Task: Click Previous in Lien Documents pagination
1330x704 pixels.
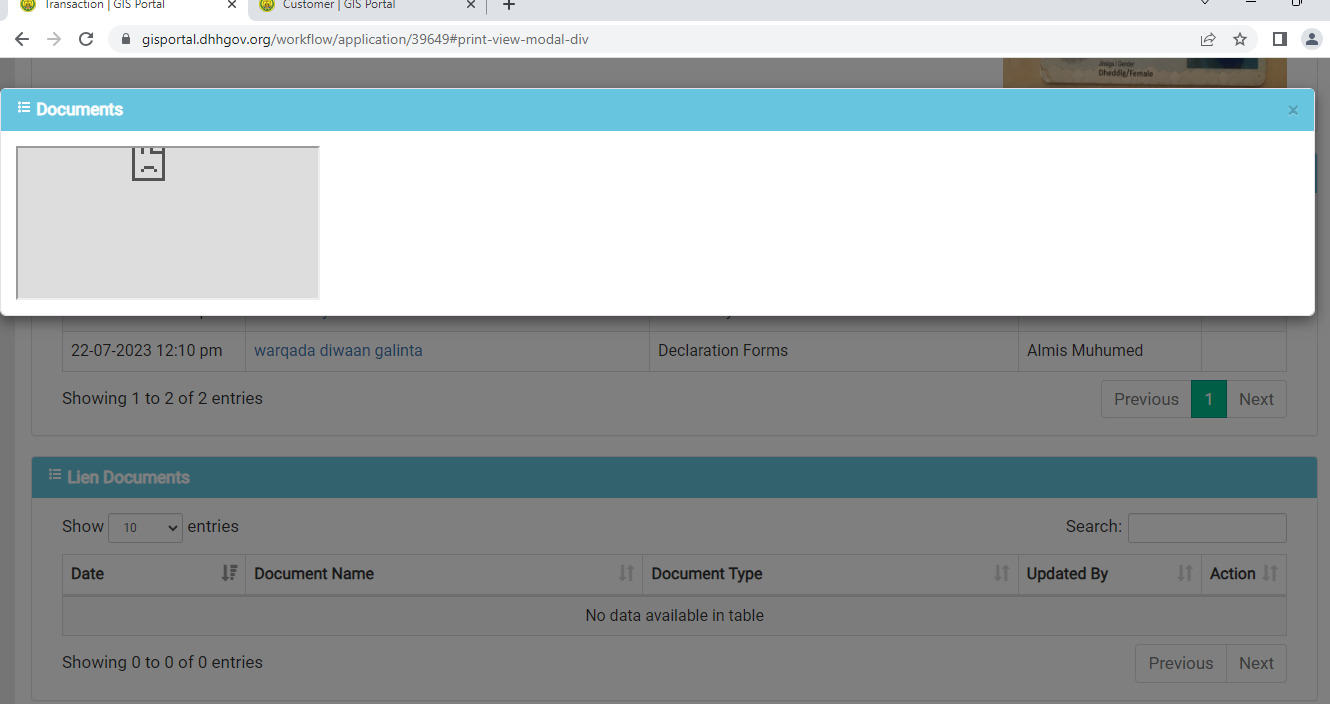Action: pos(1180,663)
